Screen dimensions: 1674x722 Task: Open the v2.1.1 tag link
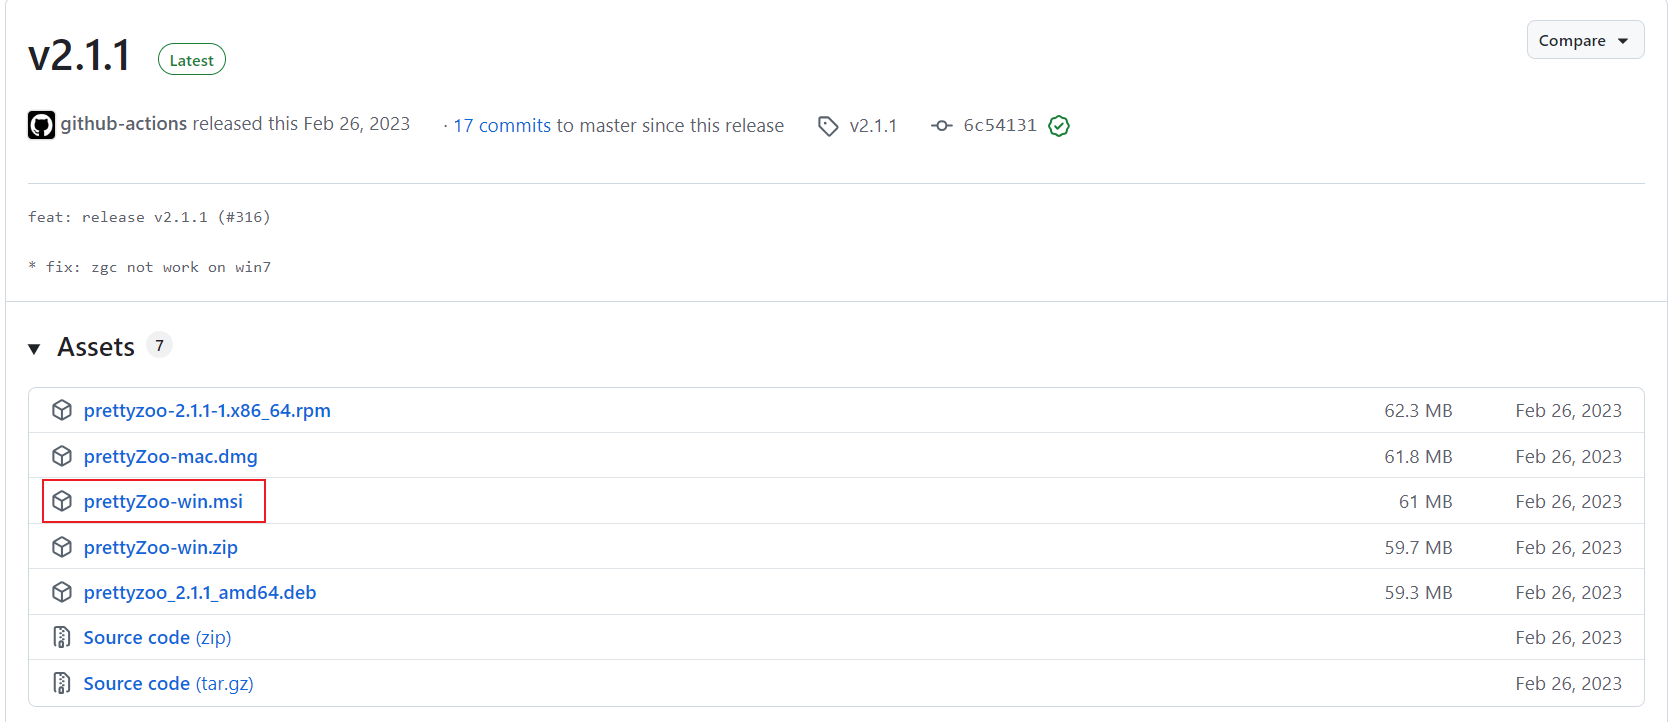(873, 126)
